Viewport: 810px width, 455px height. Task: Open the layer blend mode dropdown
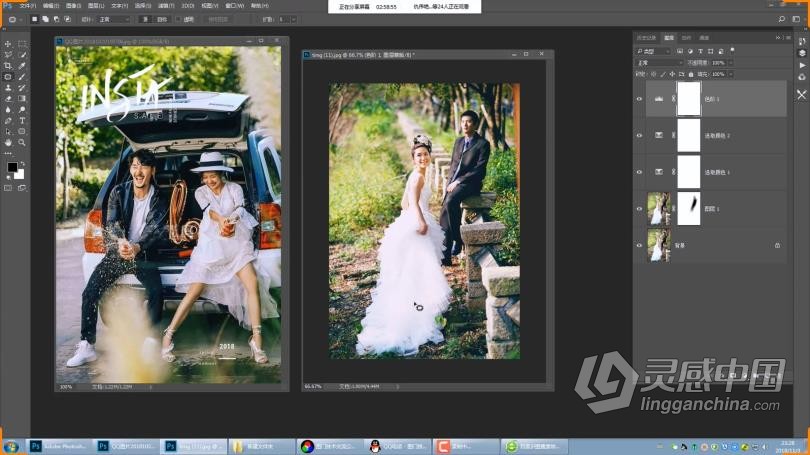(x=660, y=62)
